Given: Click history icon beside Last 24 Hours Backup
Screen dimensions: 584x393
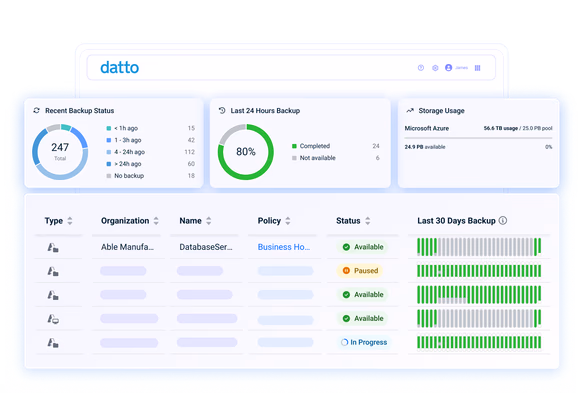Looking at the screenshot, I should pyautogui.click(x=222, y=110).
